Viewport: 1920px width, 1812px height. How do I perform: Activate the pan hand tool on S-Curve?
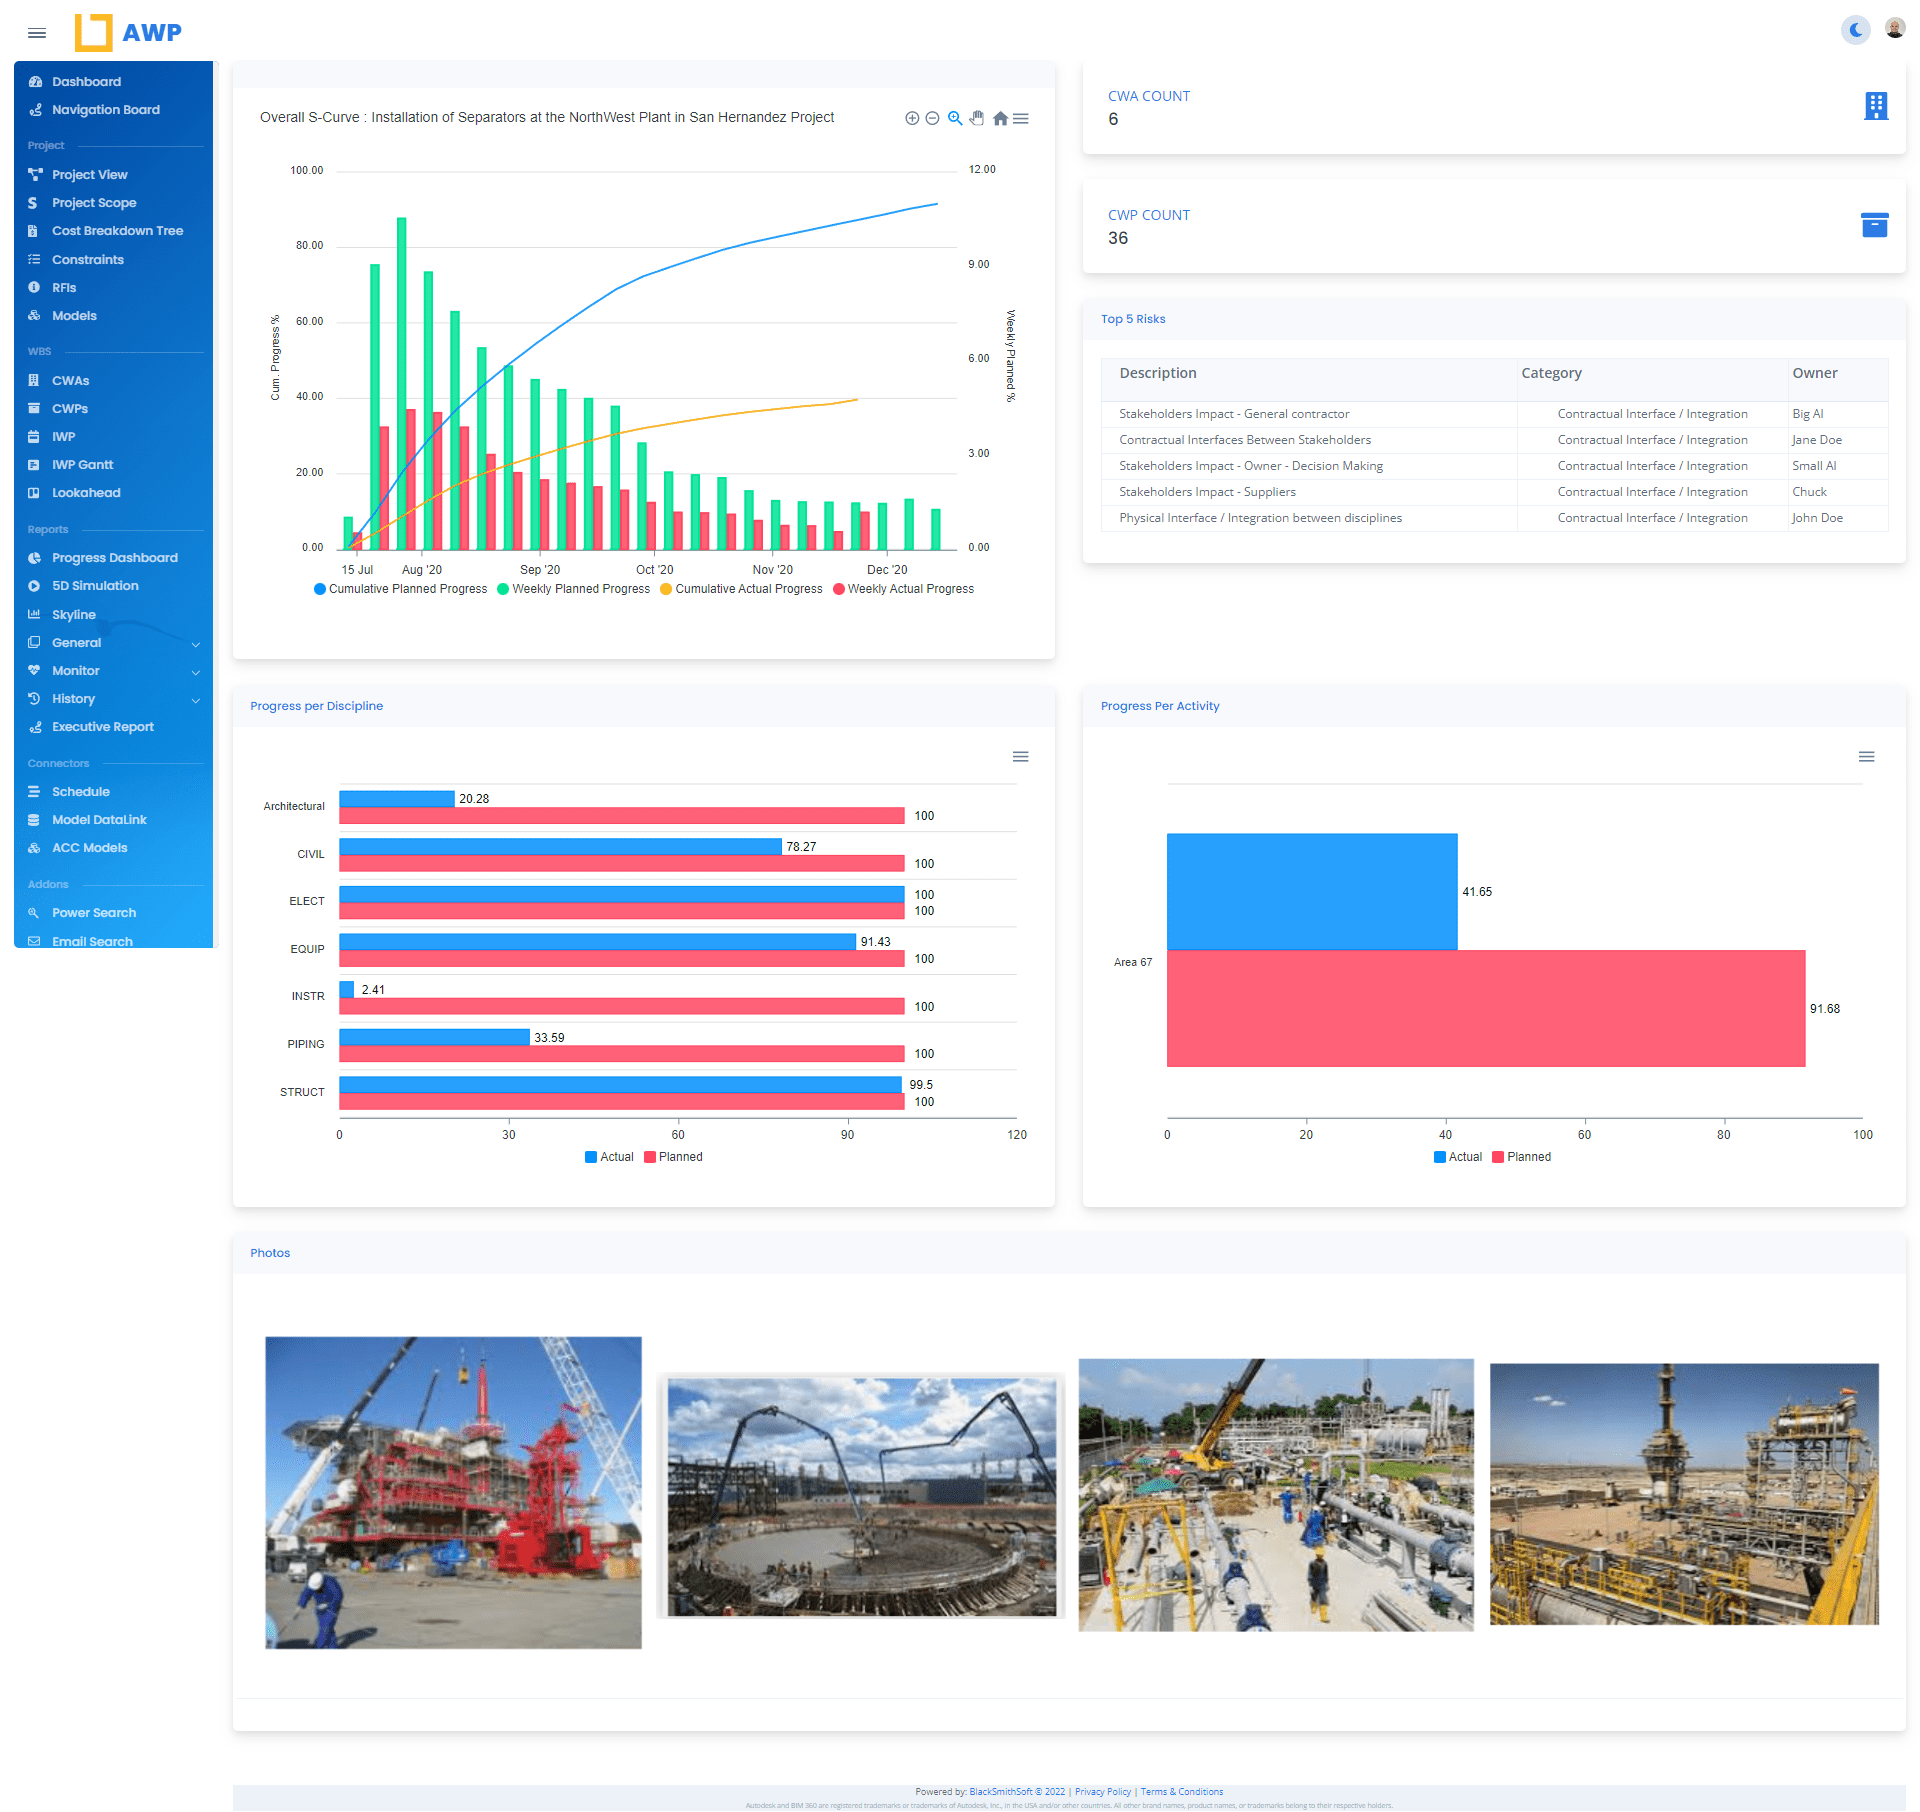coord(977,118)
